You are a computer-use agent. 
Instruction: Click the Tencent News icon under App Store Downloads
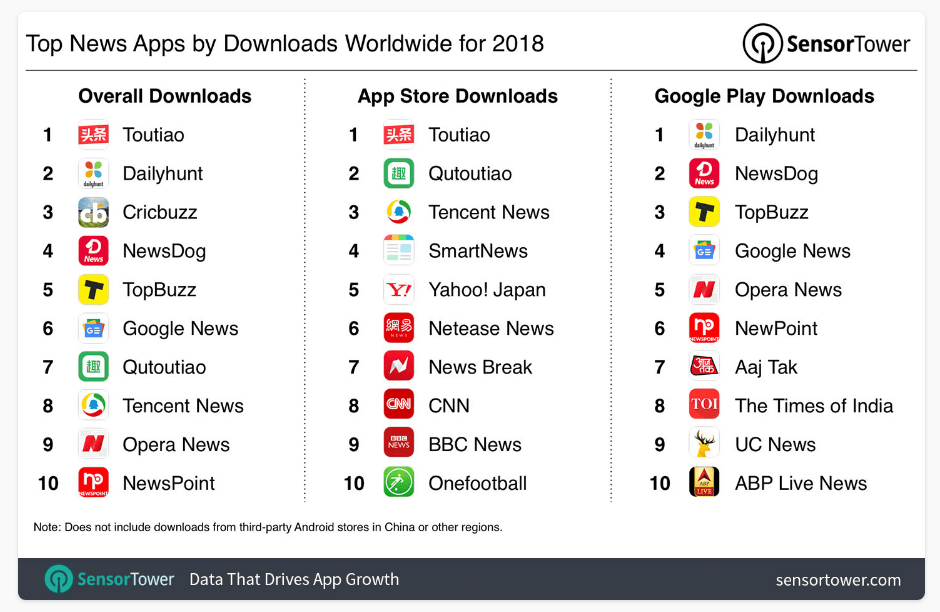[399, 212]
